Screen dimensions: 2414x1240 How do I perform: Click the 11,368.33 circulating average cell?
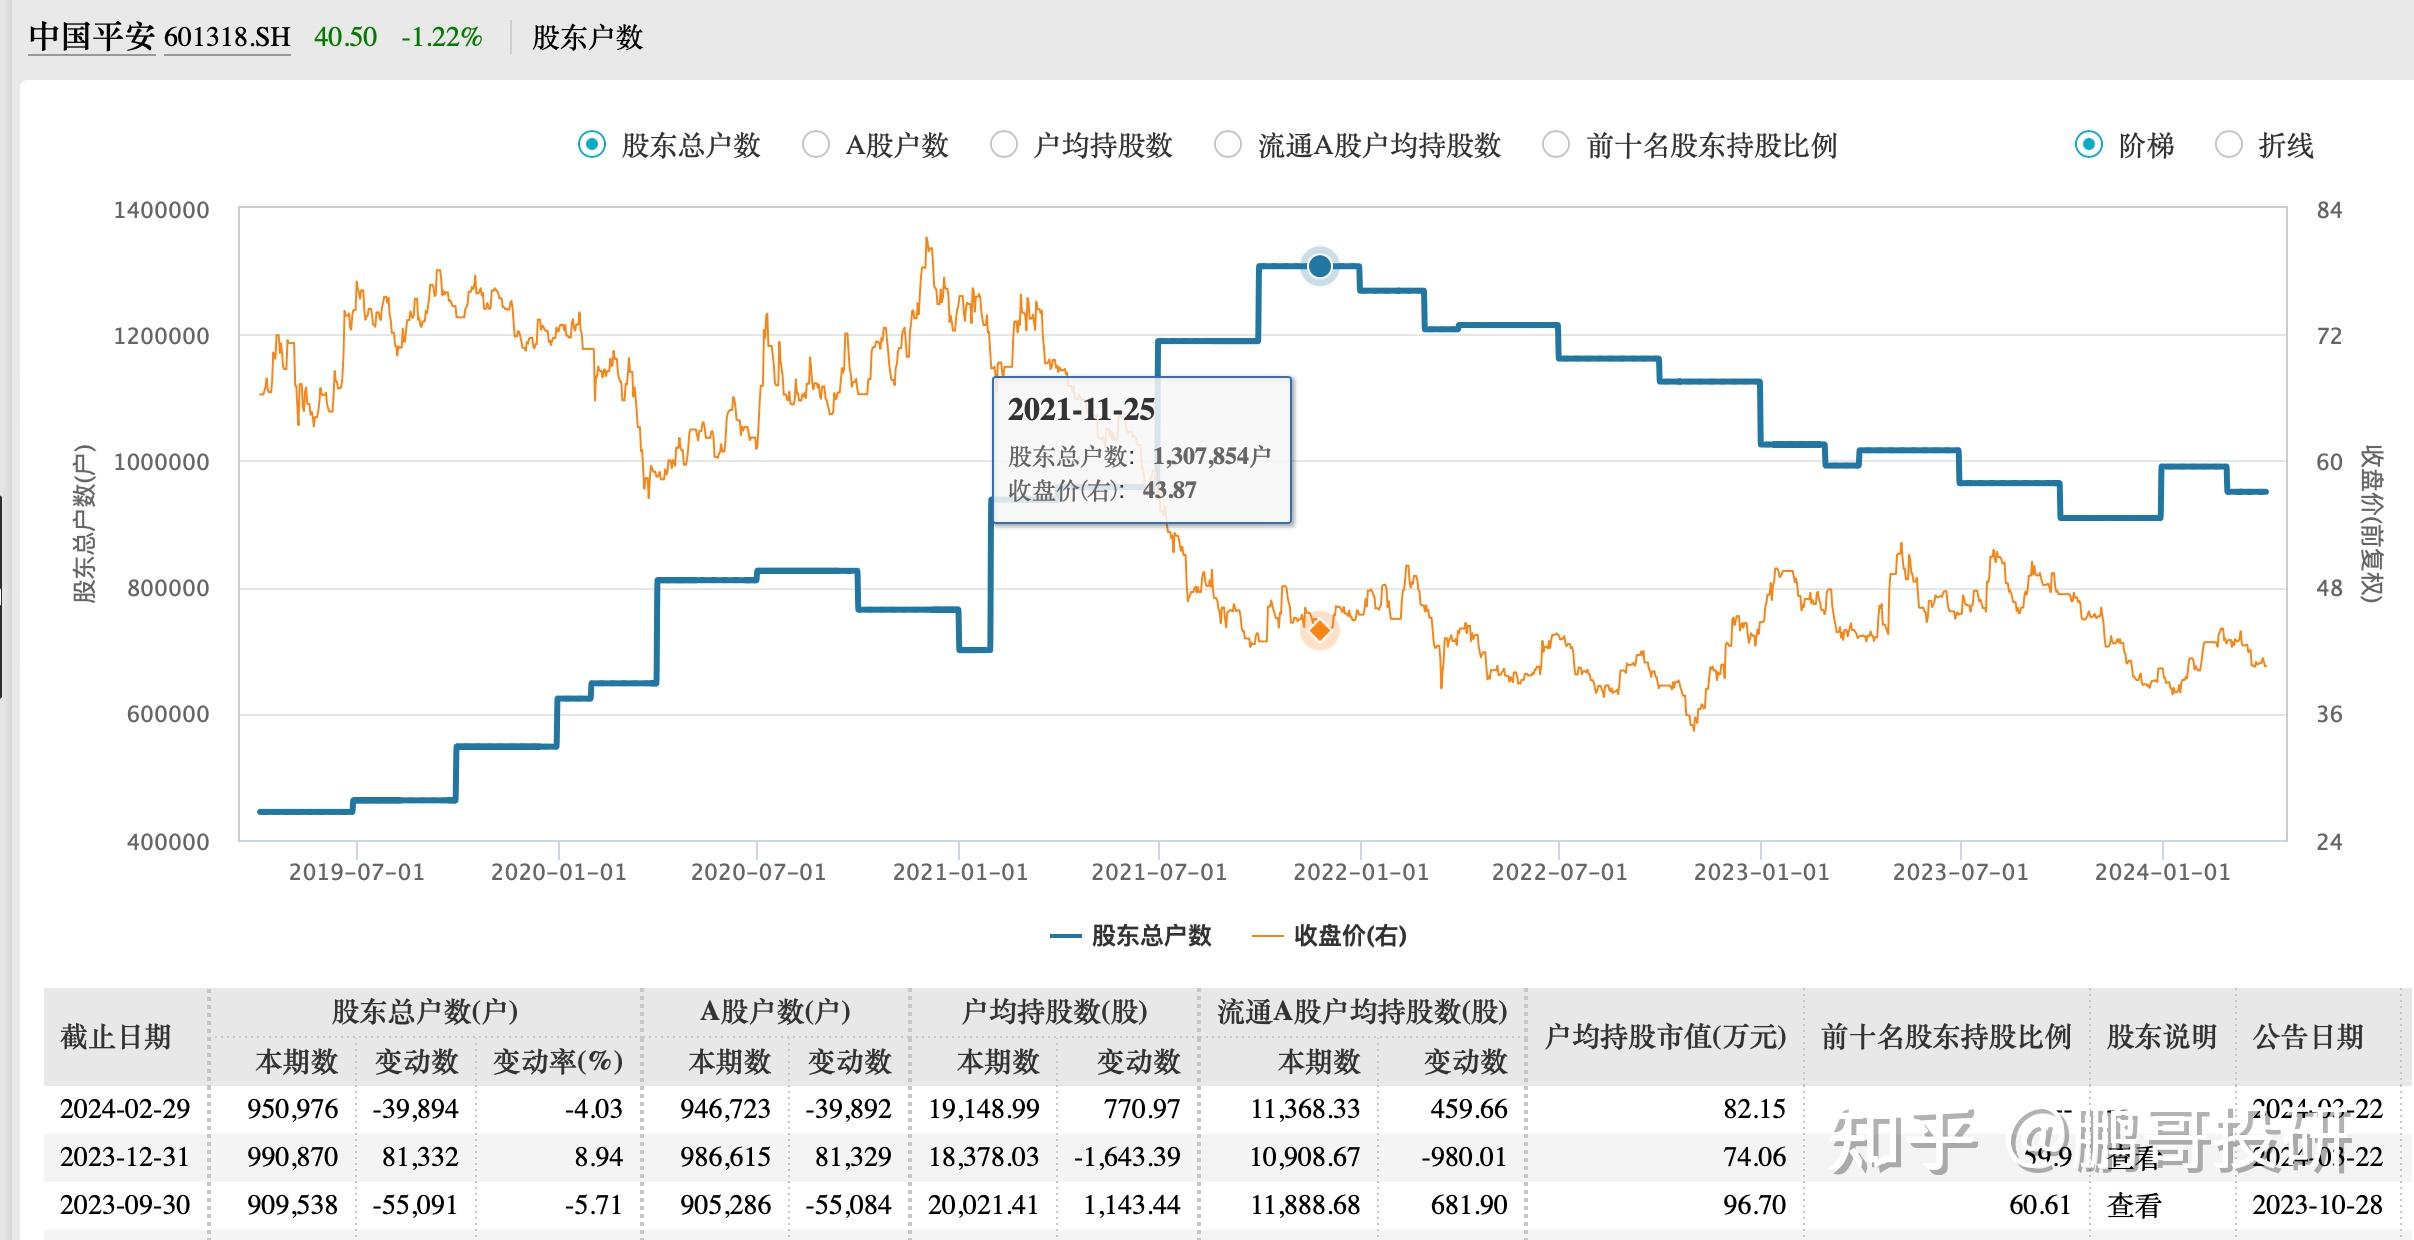click(1306, 1109)
